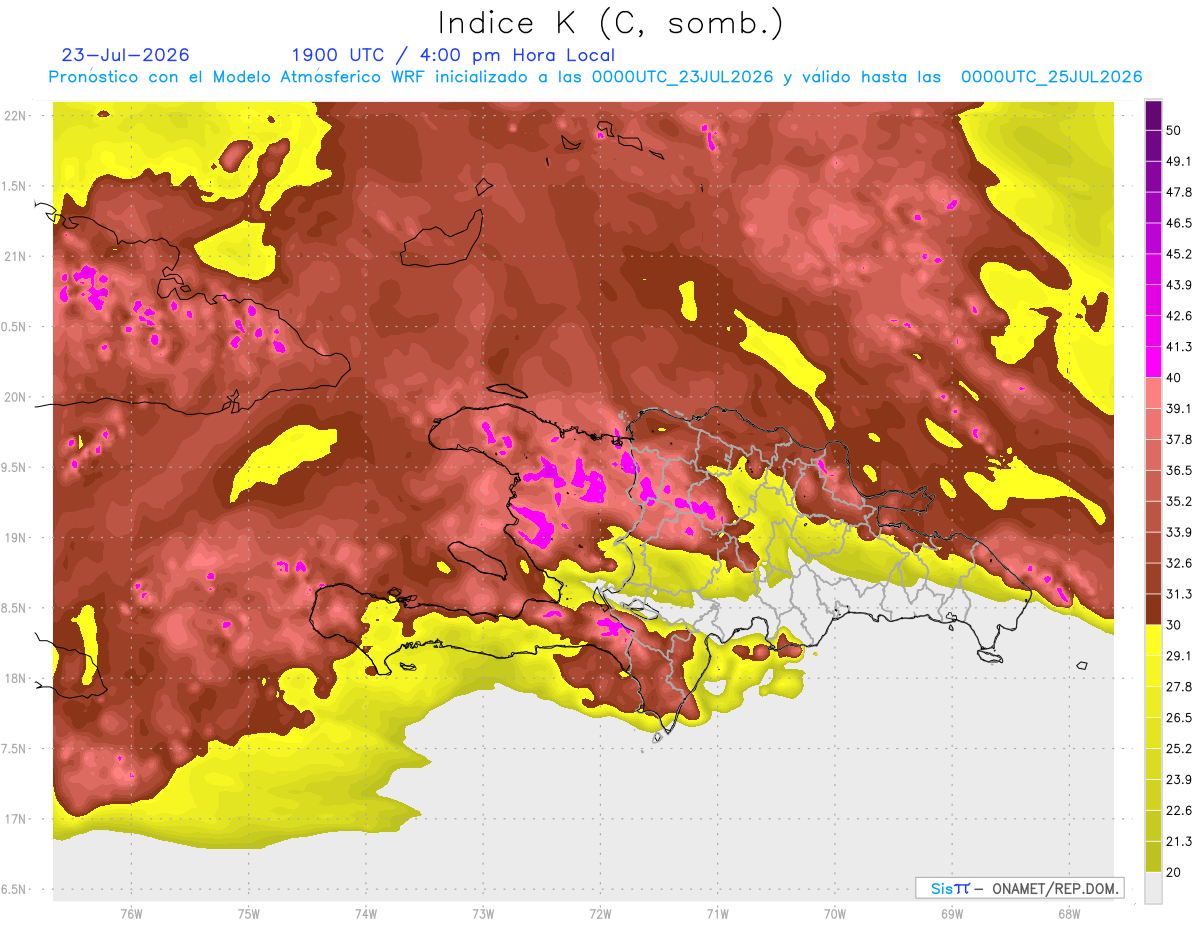Click the 'SisTT – ONAMET/REP.DOM.' credit box
The image size is (1200, 927).
click(x=1019, y=888)
